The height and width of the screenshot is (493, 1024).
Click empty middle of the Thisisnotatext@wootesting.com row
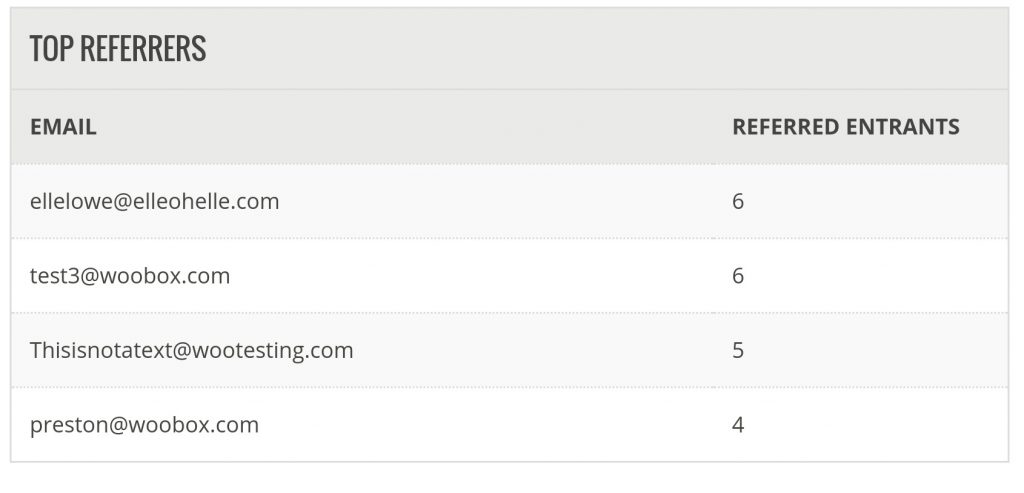pyautogui.click(x=540, y=350)
